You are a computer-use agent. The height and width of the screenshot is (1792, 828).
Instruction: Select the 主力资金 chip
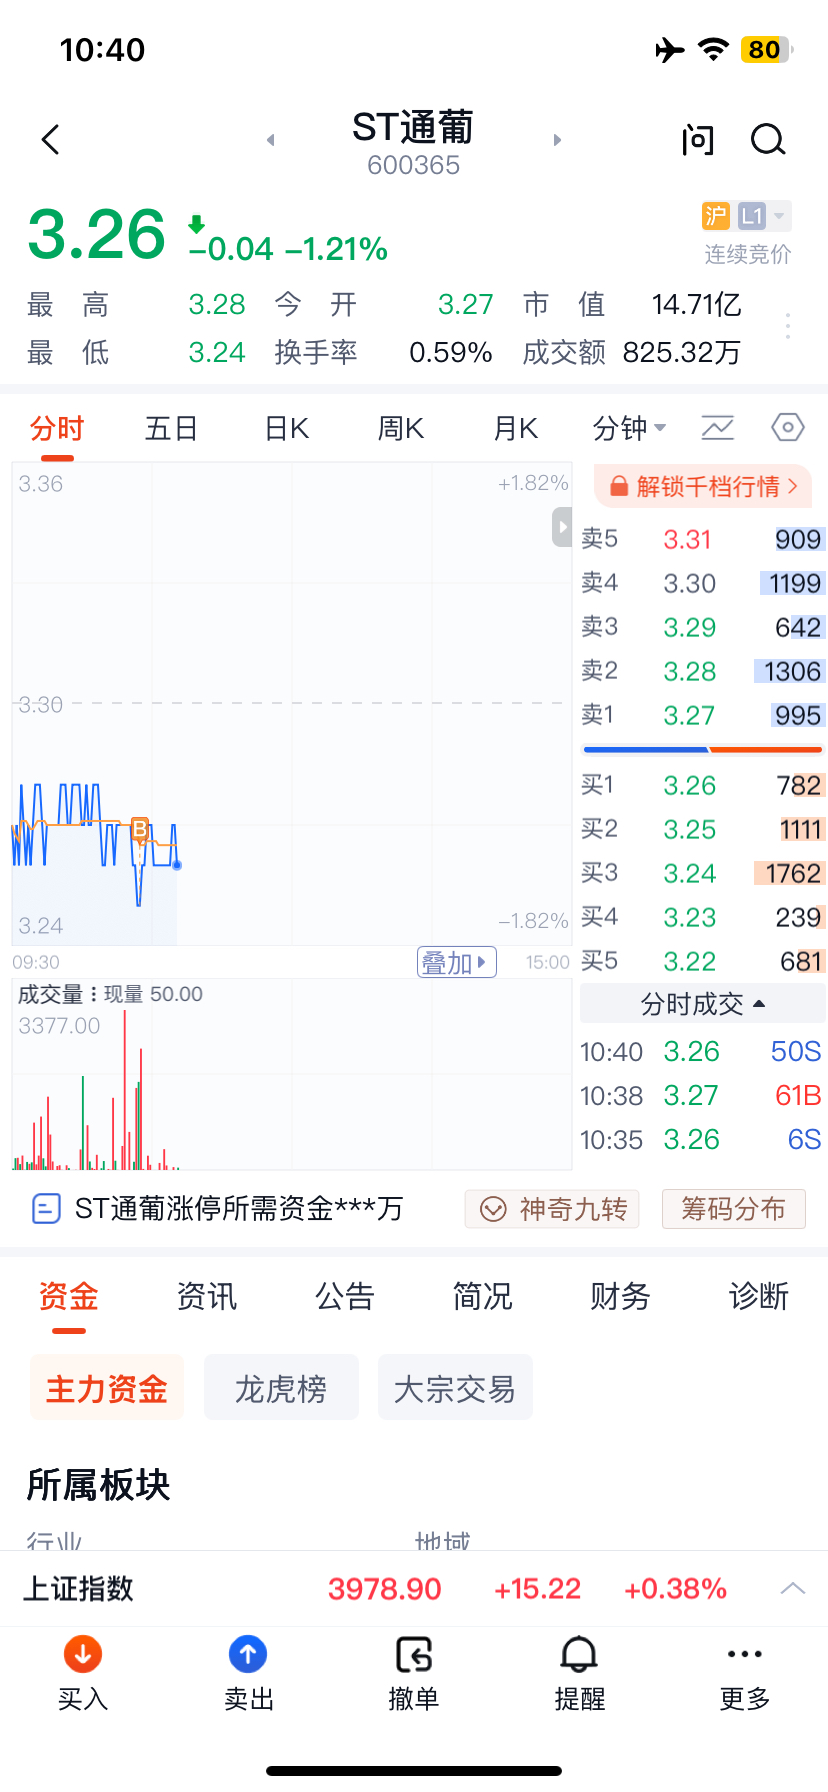107,1388
